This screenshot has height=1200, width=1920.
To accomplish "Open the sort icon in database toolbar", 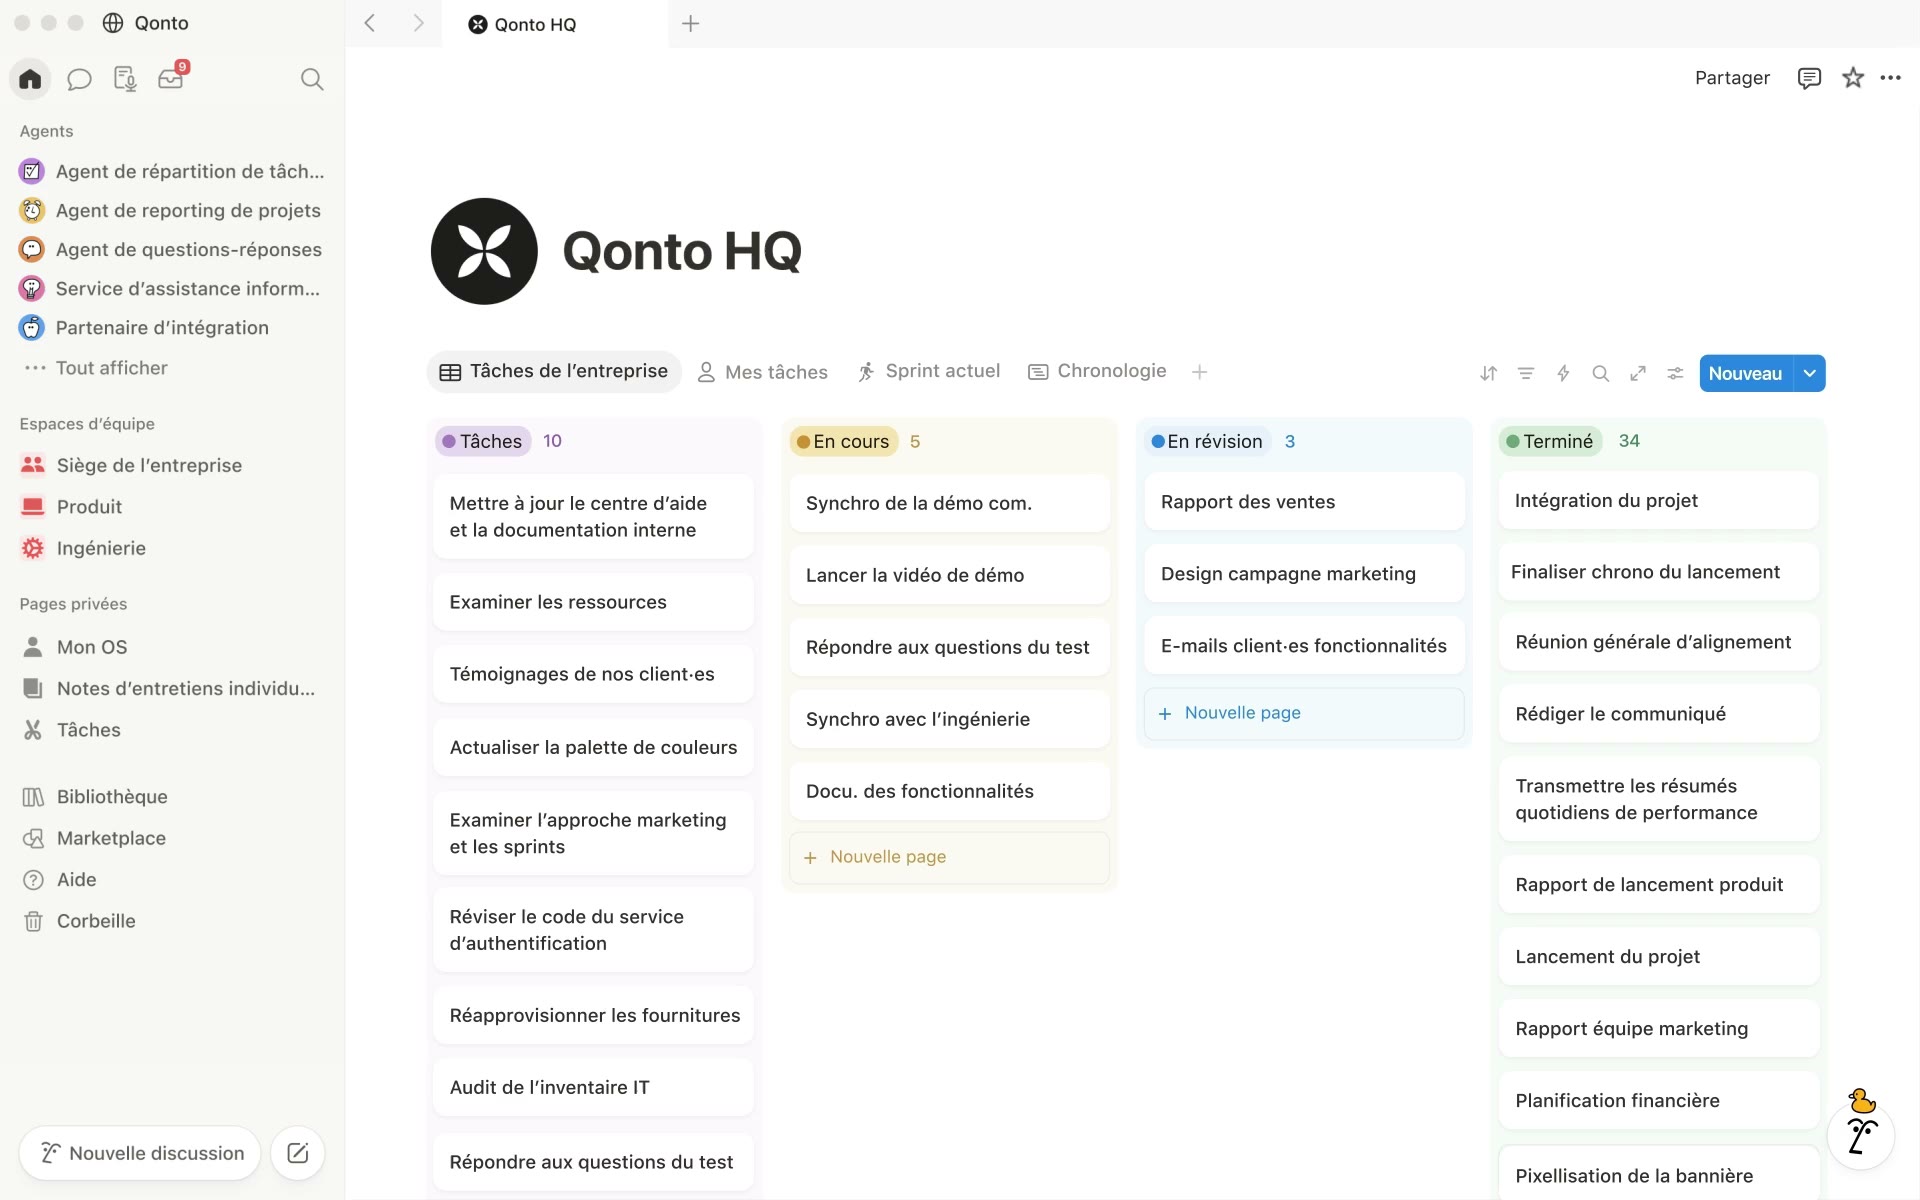I will pyautogui.click(x=1488, y=373).
